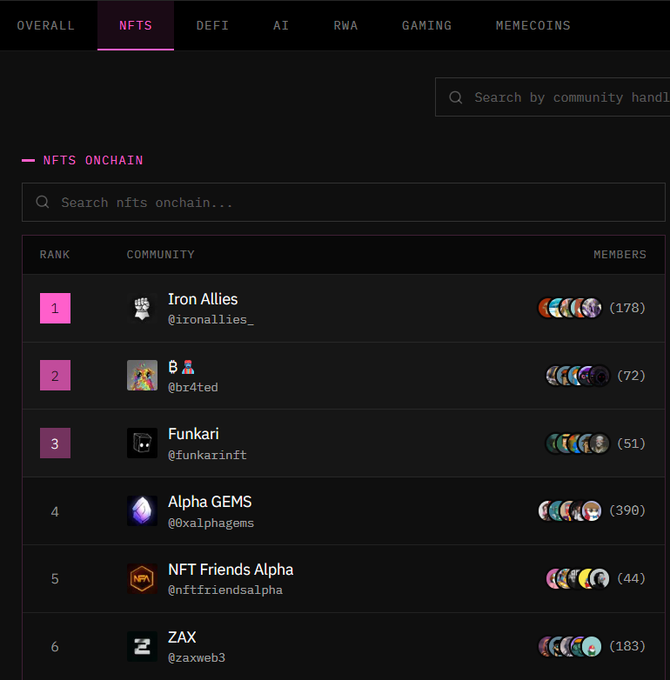Click the (51) member count
Image resolution: width=670 pixels, height=680 pixels.
pos(631,443)
